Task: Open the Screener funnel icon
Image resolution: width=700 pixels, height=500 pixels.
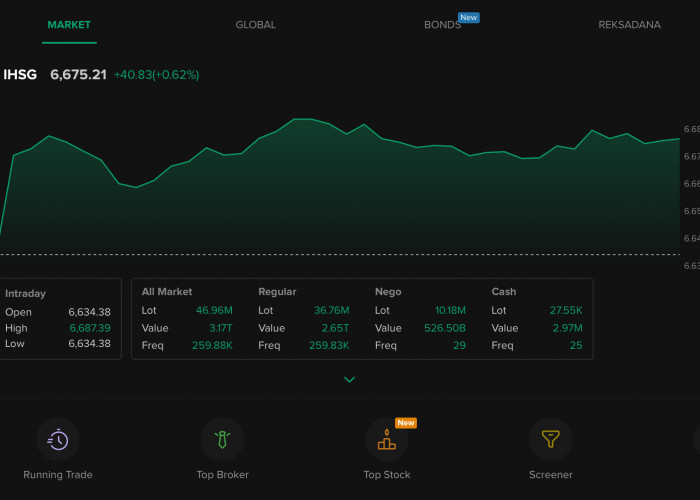Action: 550,439
